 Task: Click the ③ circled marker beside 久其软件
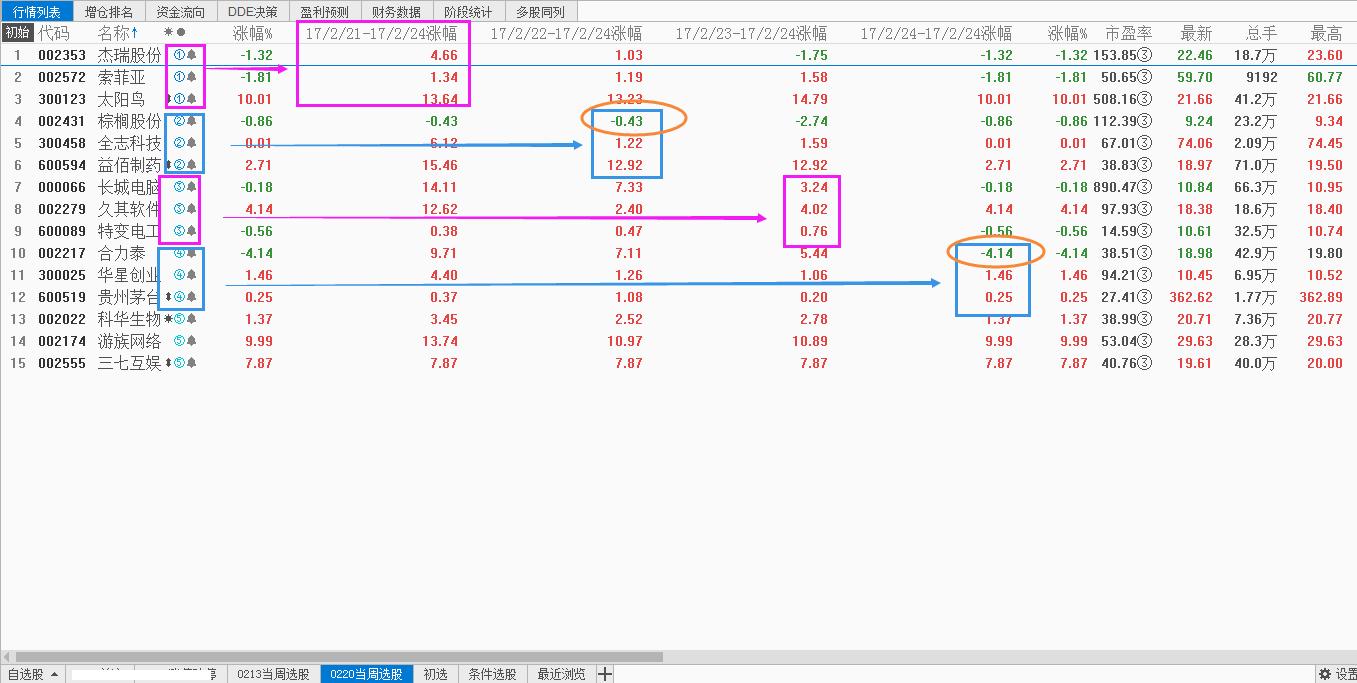point(178,209)
